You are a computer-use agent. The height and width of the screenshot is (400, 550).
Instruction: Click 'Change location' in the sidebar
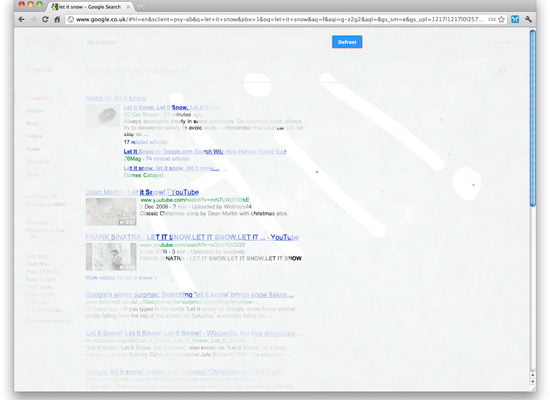click(46, 204)
